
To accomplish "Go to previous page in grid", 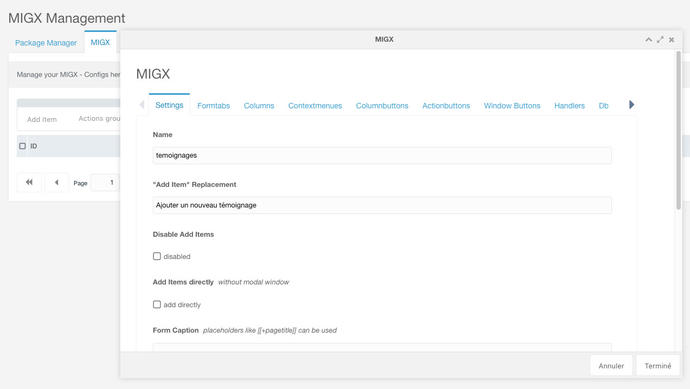I will [56, 182].
